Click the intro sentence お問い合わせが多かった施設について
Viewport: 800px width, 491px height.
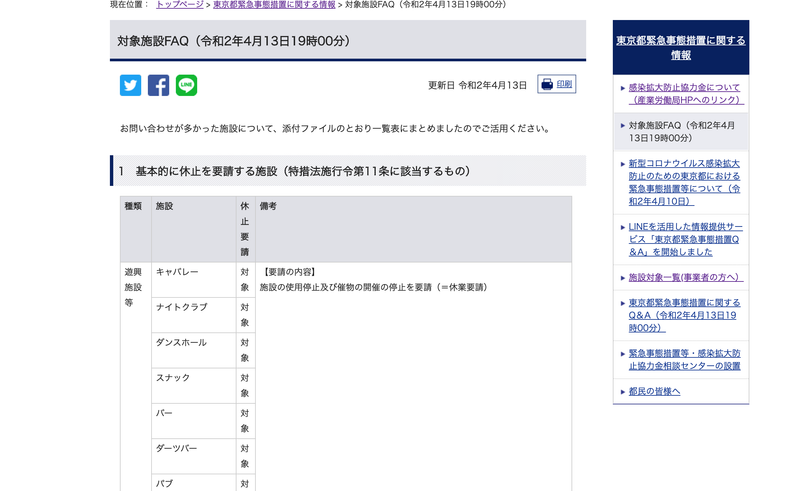(336, 129)
